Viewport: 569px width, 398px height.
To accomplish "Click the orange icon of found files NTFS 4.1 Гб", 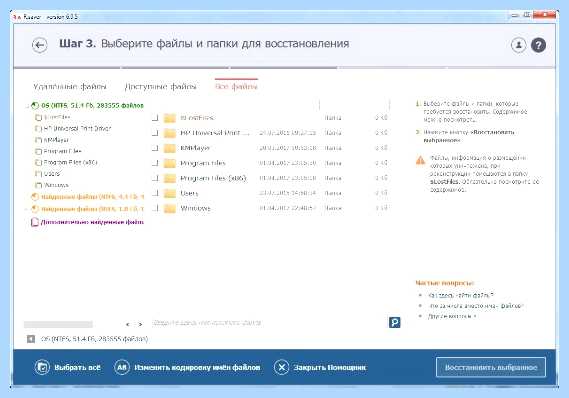I will 35,197.
